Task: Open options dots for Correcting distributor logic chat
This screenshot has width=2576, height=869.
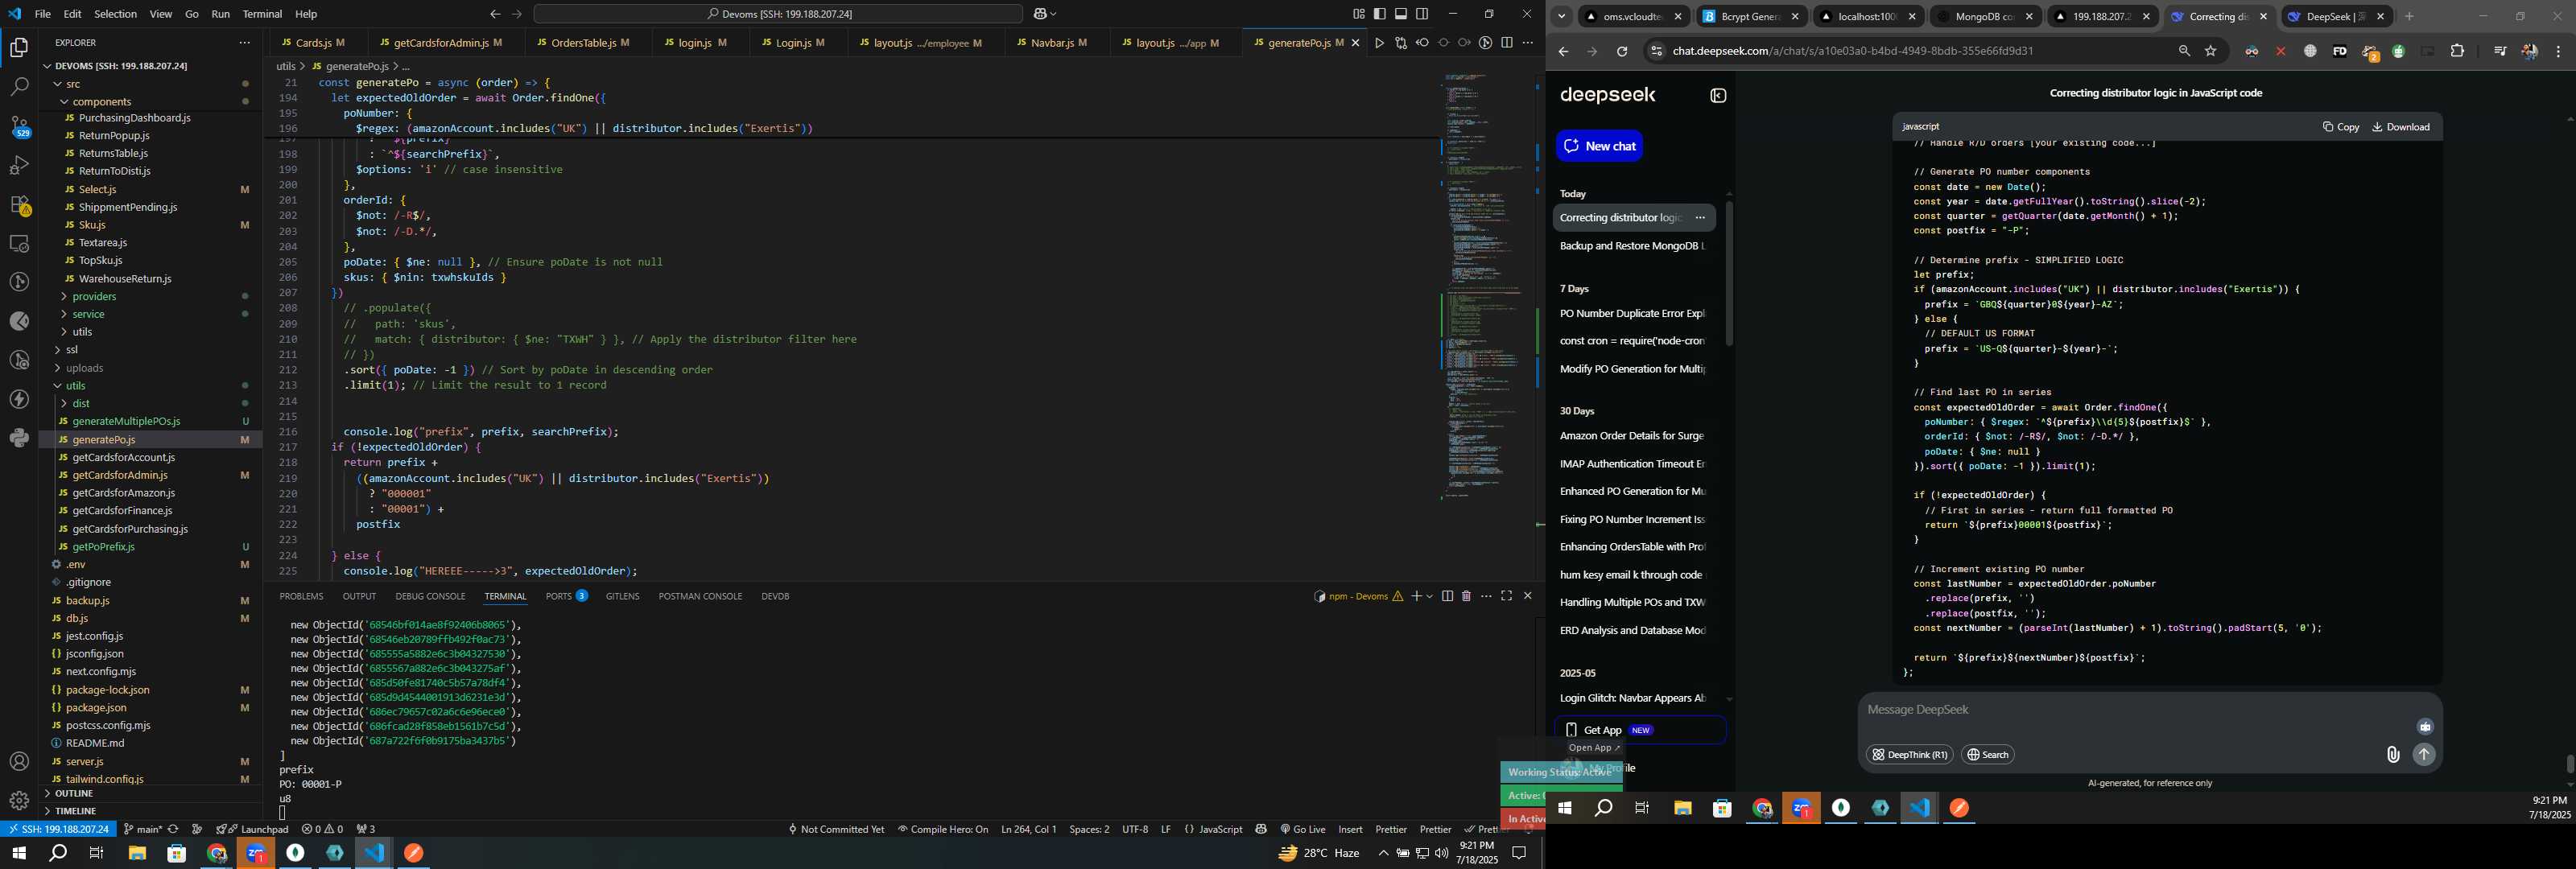Action: coord(1700,218)
